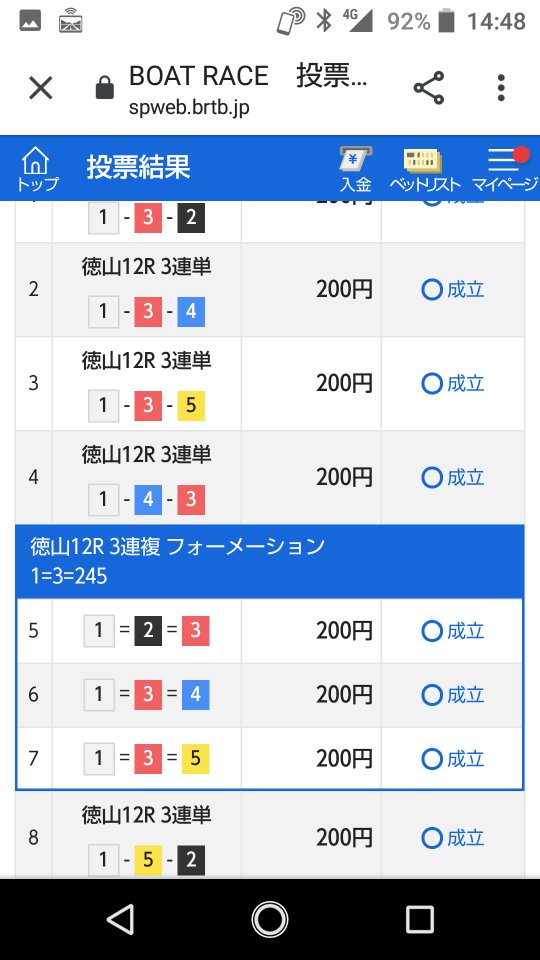Close the browser tab with X
The image size is (540, 960).
[x=41, y=88]
